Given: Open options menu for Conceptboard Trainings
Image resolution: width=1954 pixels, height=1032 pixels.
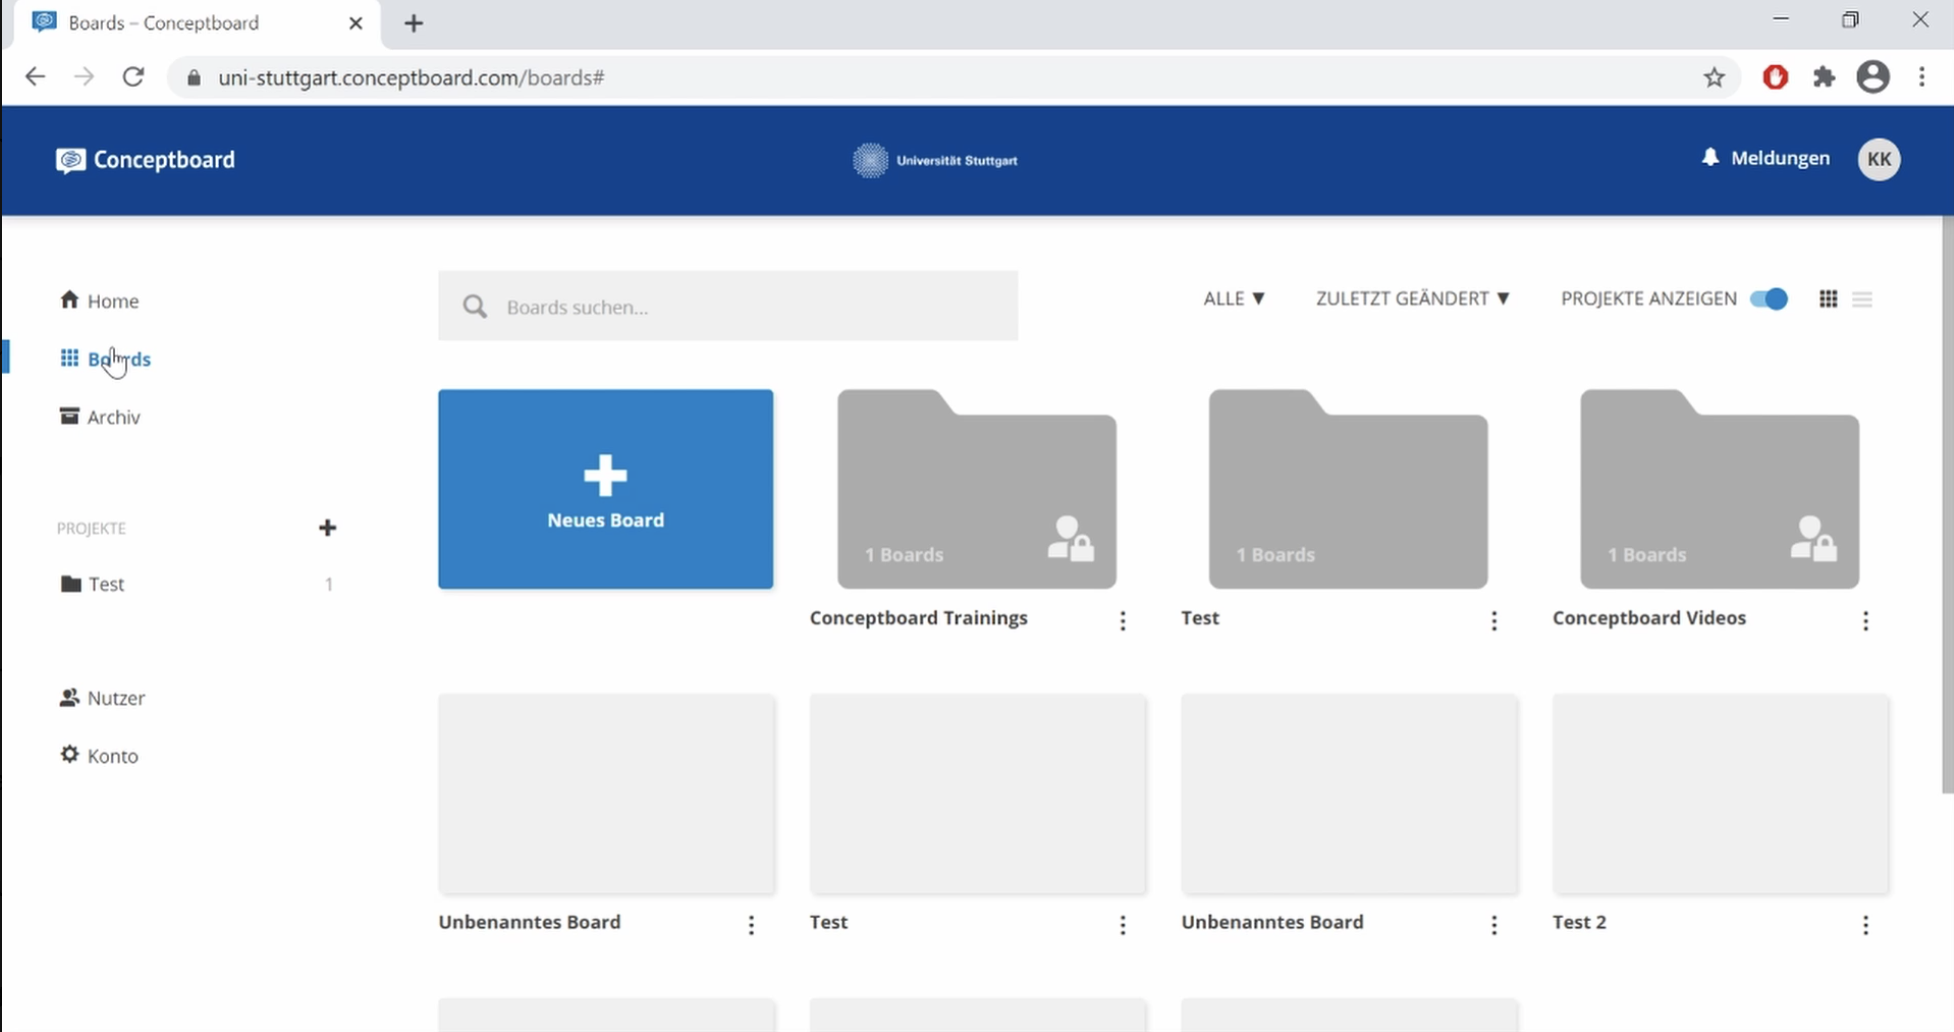Looking at the screenshot, I should [1123, 621].
